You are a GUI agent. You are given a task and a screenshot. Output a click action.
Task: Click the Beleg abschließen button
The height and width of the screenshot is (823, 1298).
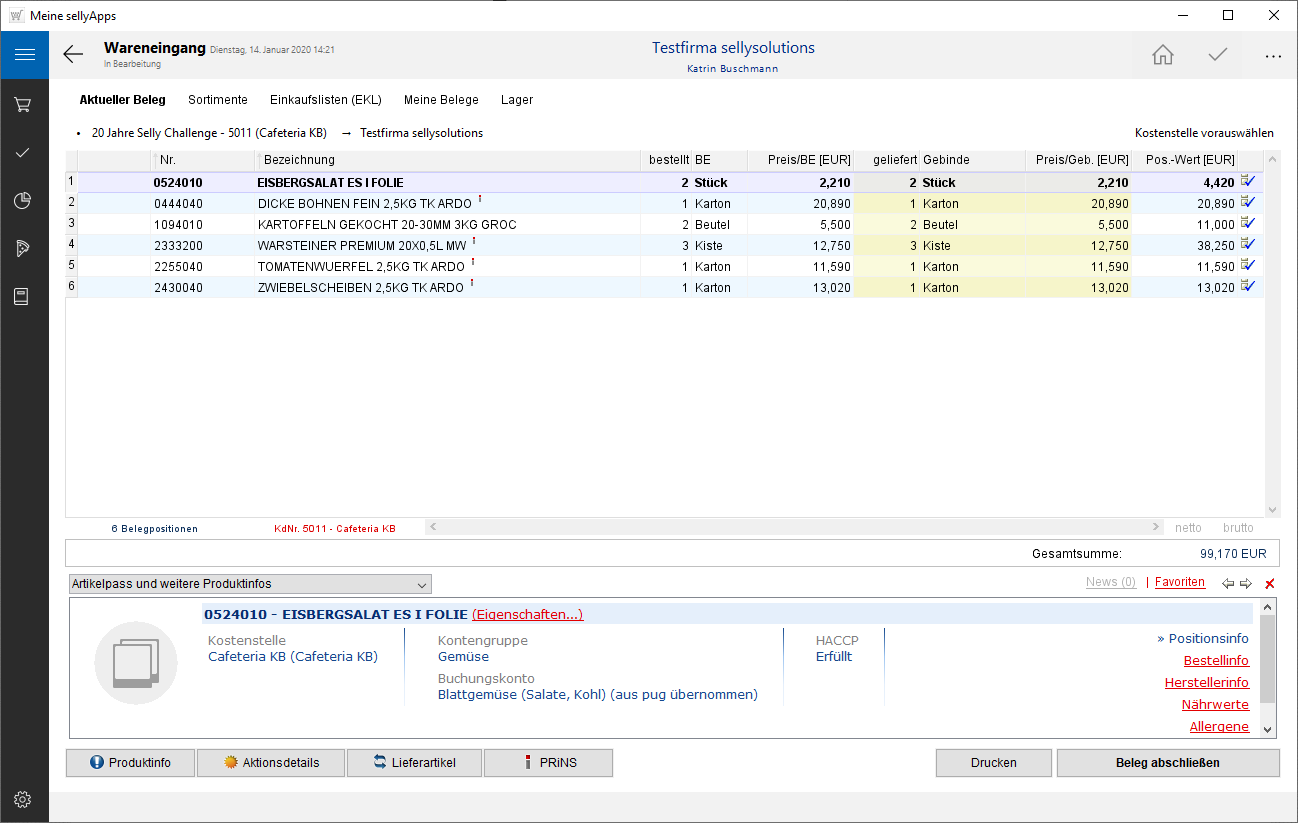(1167, 763)
